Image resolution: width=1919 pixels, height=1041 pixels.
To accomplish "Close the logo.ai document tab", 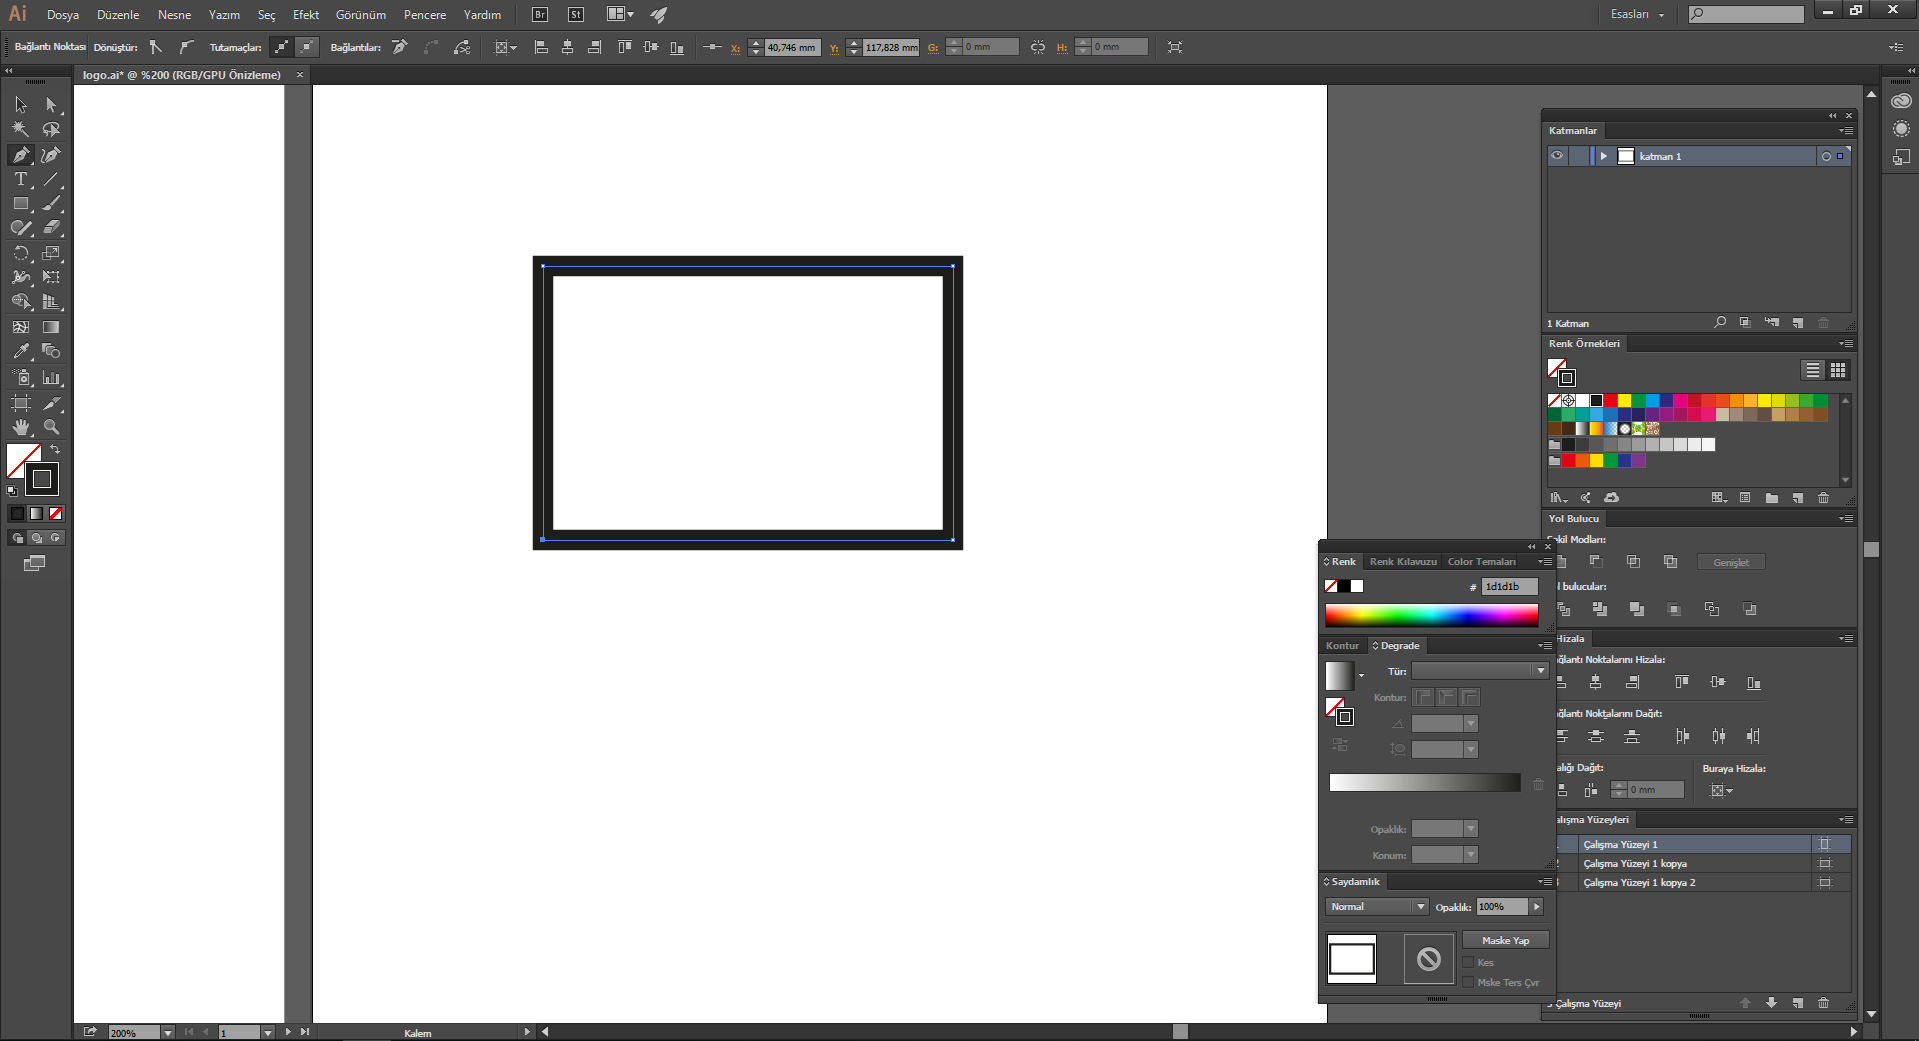I will coord(299,74).
